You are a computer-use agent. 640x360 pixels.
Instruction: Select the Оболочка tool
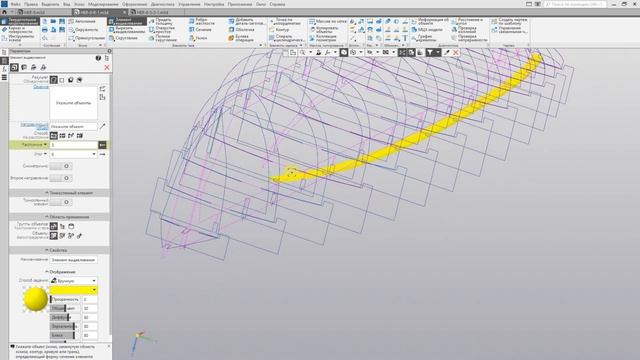pyautogui.click(x=241, y=30)
